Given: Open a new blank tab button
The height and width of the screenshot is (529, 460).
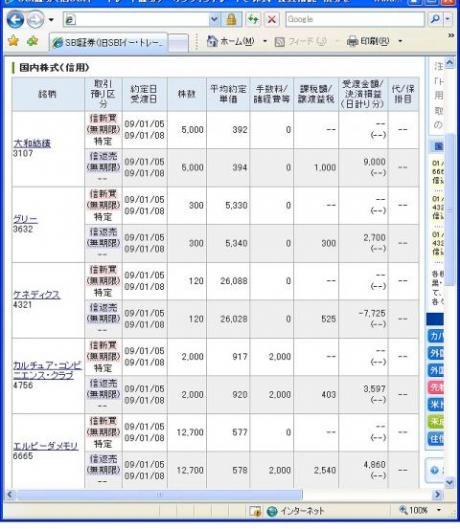Looking at the screenshot, I should (x=178, y=44).
